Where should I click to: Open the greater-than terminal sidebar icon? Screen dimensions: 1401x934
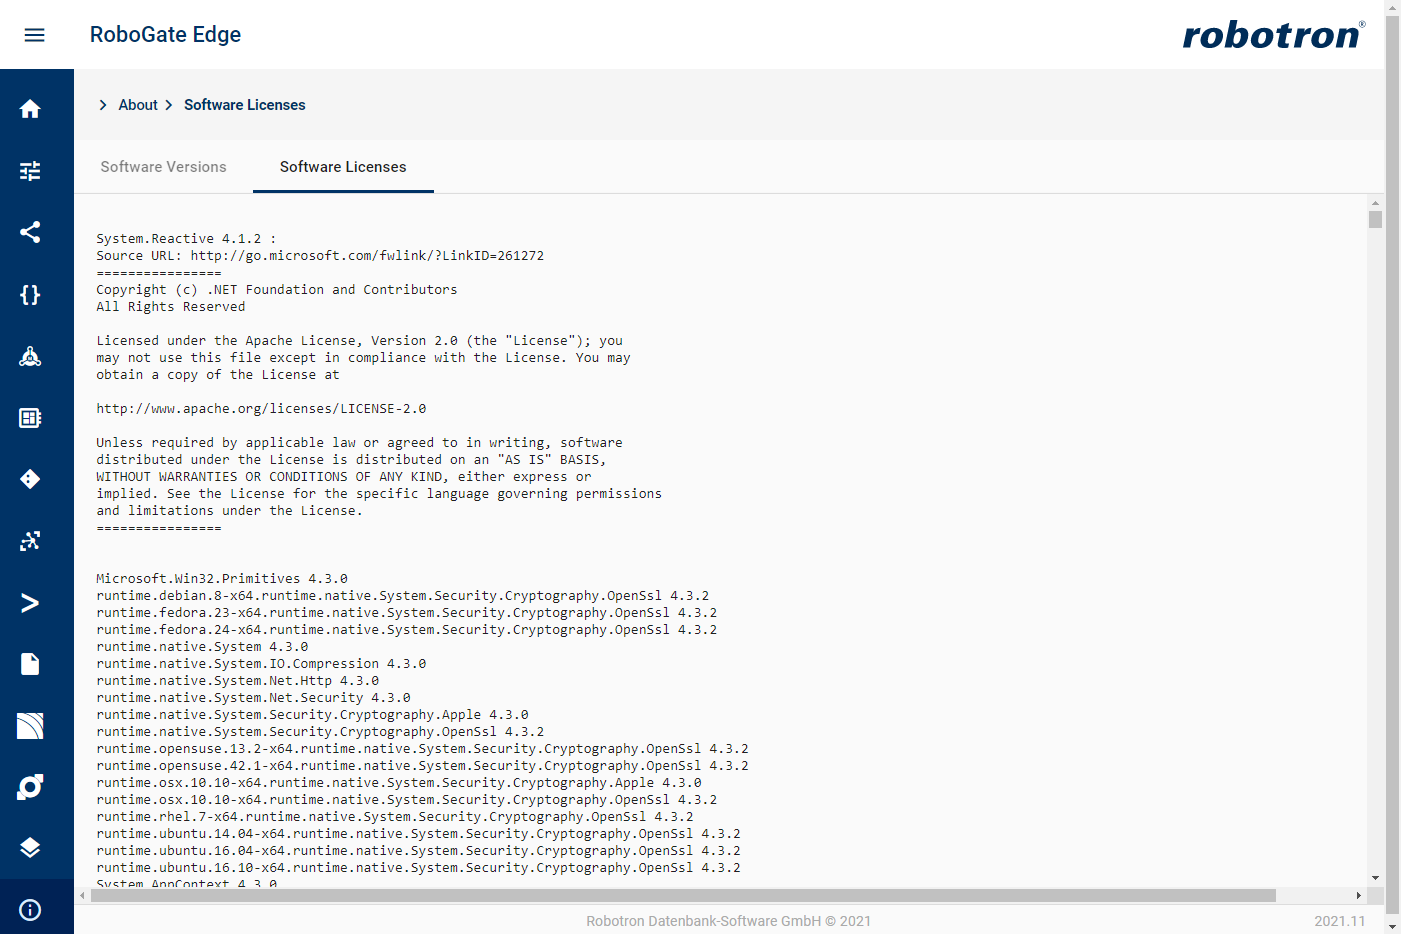click(30, 603)
